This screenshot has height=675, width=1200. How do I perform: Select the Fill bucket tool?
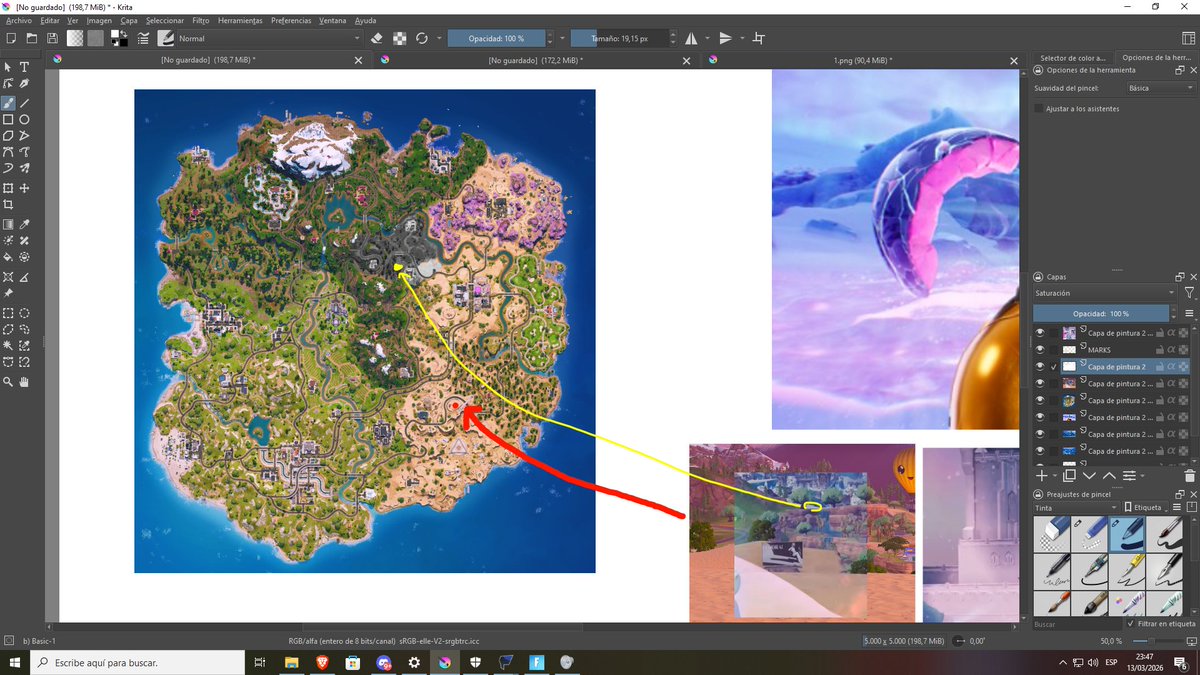tap(8, 257)
